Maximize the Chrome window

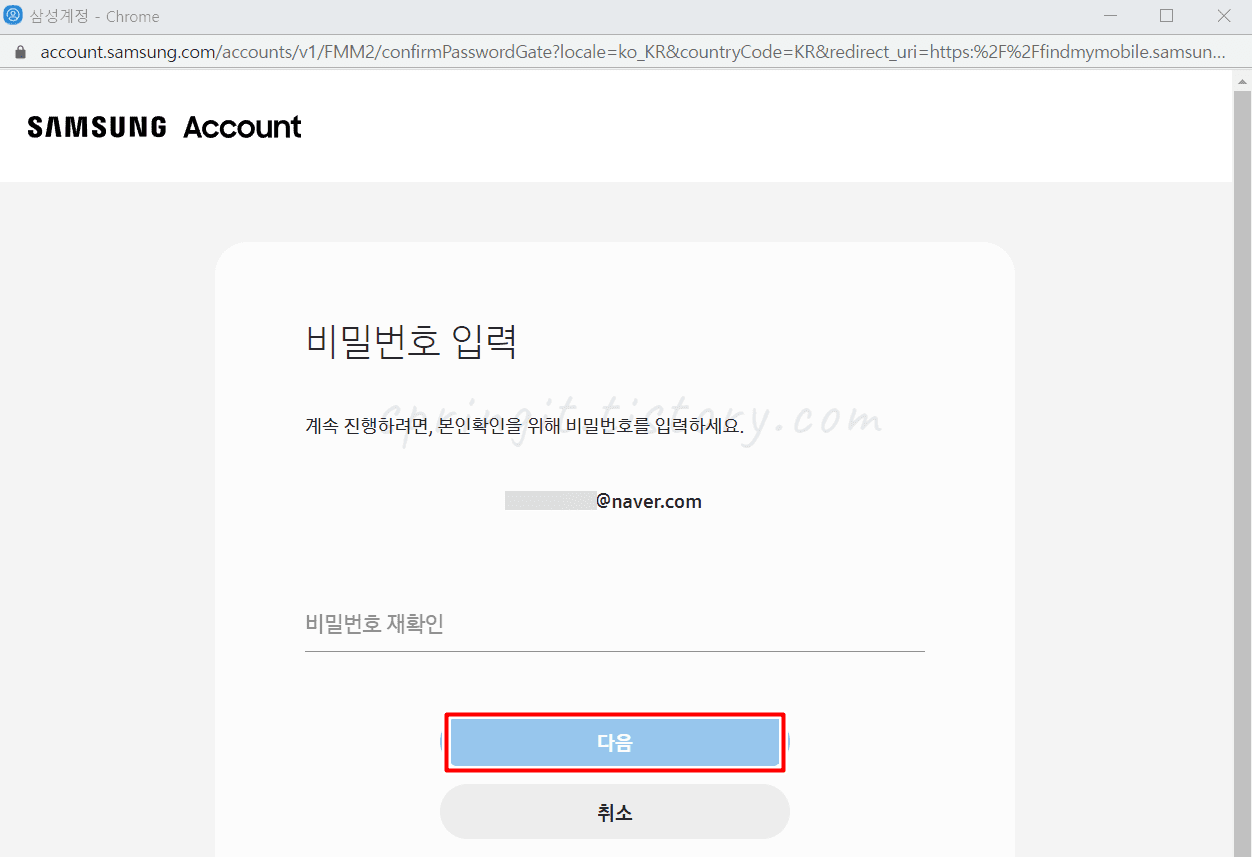pyautogui.click(x=1166, y=16)
